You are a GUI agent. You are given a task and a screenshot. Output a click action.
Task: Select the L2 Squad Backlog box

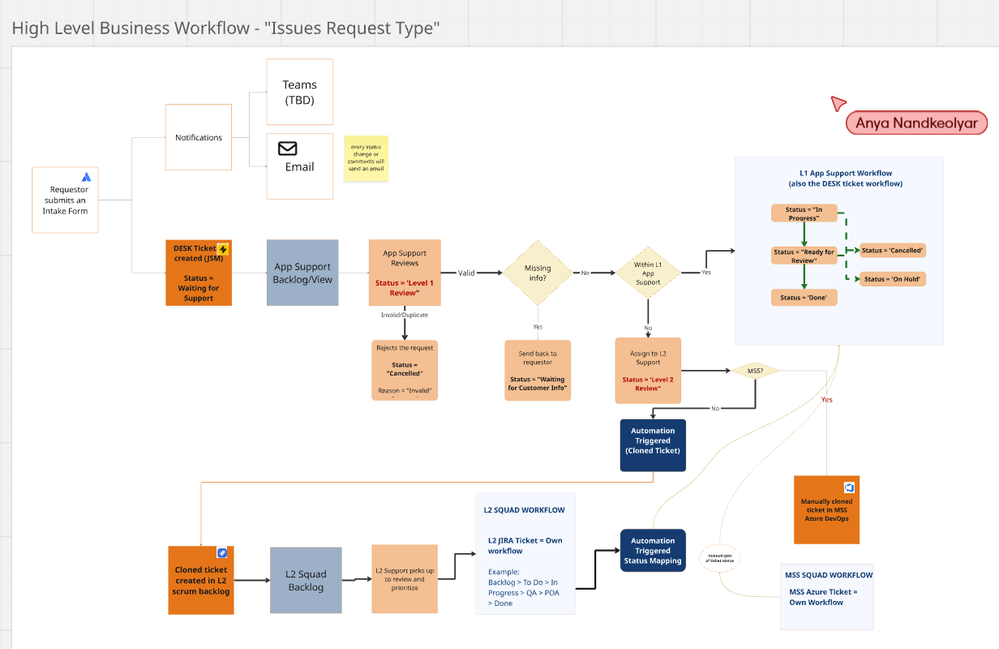(x=306, y=580)
